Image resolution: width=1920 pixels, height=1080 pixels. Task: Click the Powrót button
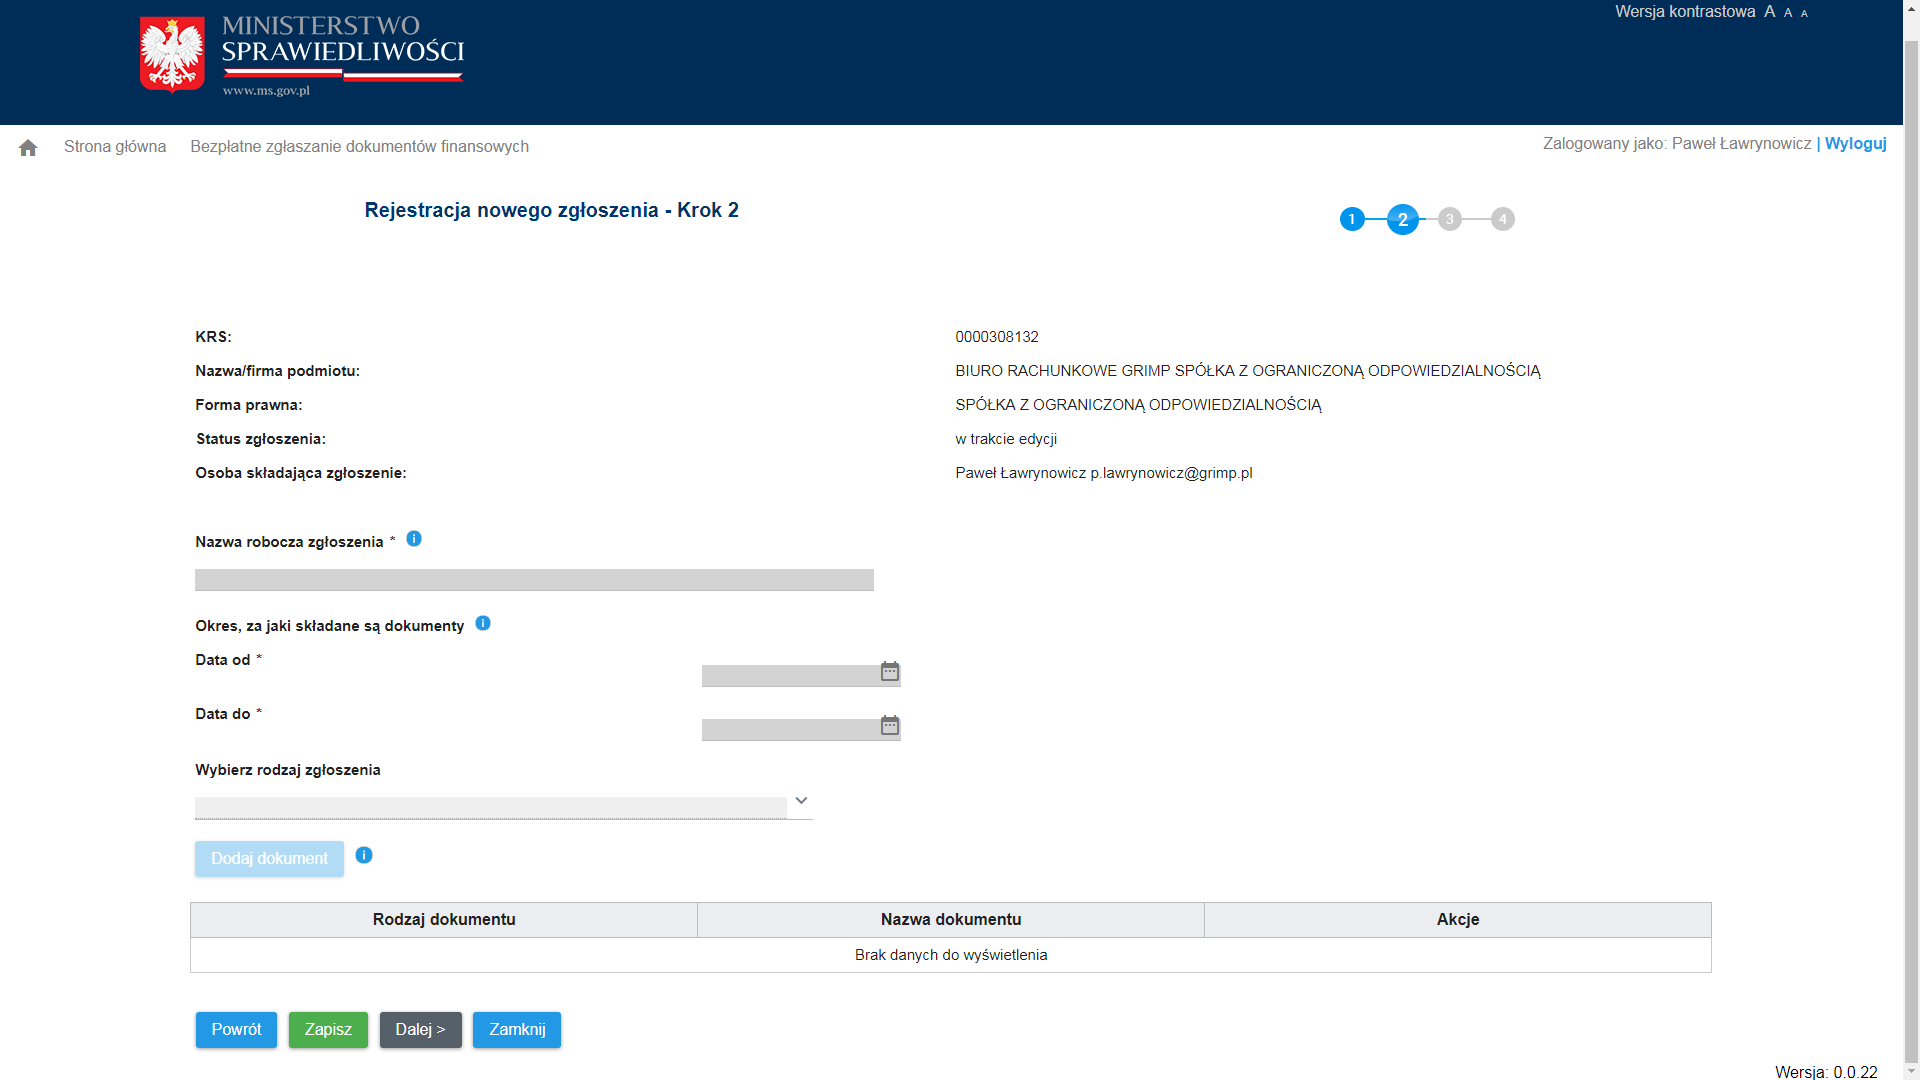(x=236, y=1030)
